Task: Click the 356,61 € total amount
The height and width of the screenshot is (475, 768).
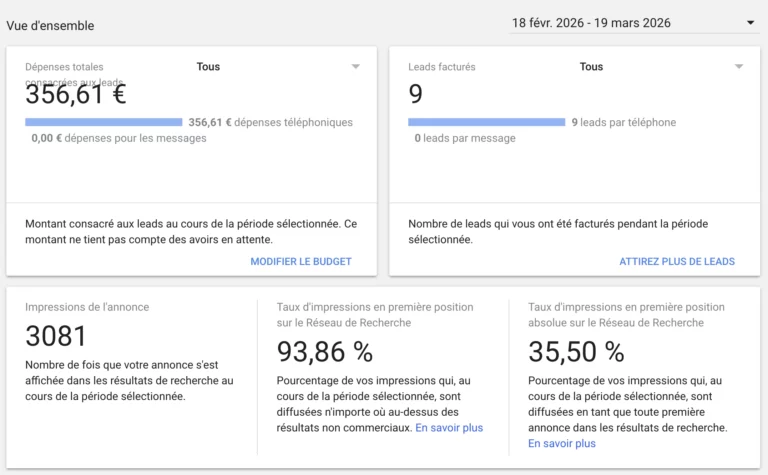Action: point(76,94)
